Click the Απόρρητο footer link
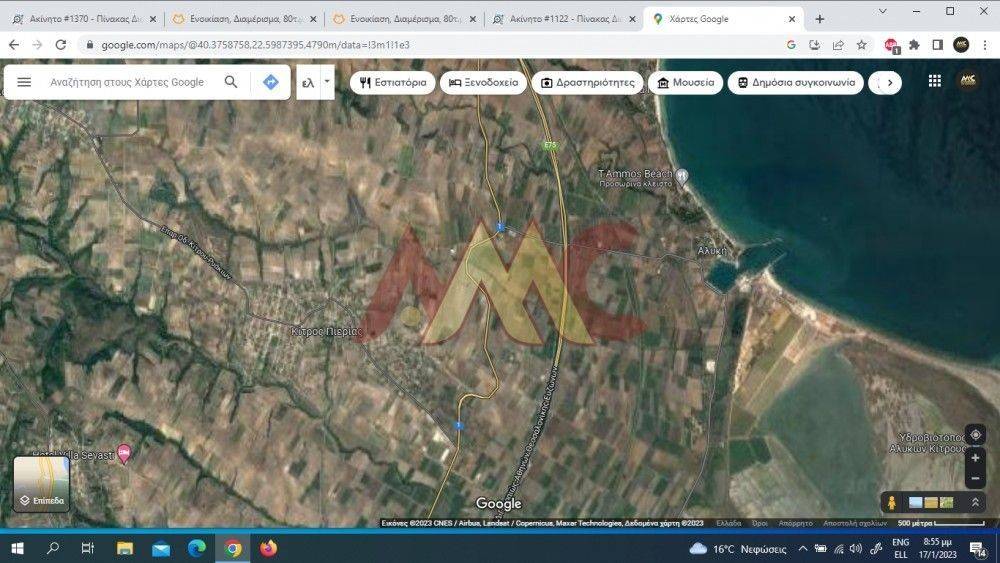Image resolution: width=1000 pixels, height=563 pixels. click(x=795, y=523)
